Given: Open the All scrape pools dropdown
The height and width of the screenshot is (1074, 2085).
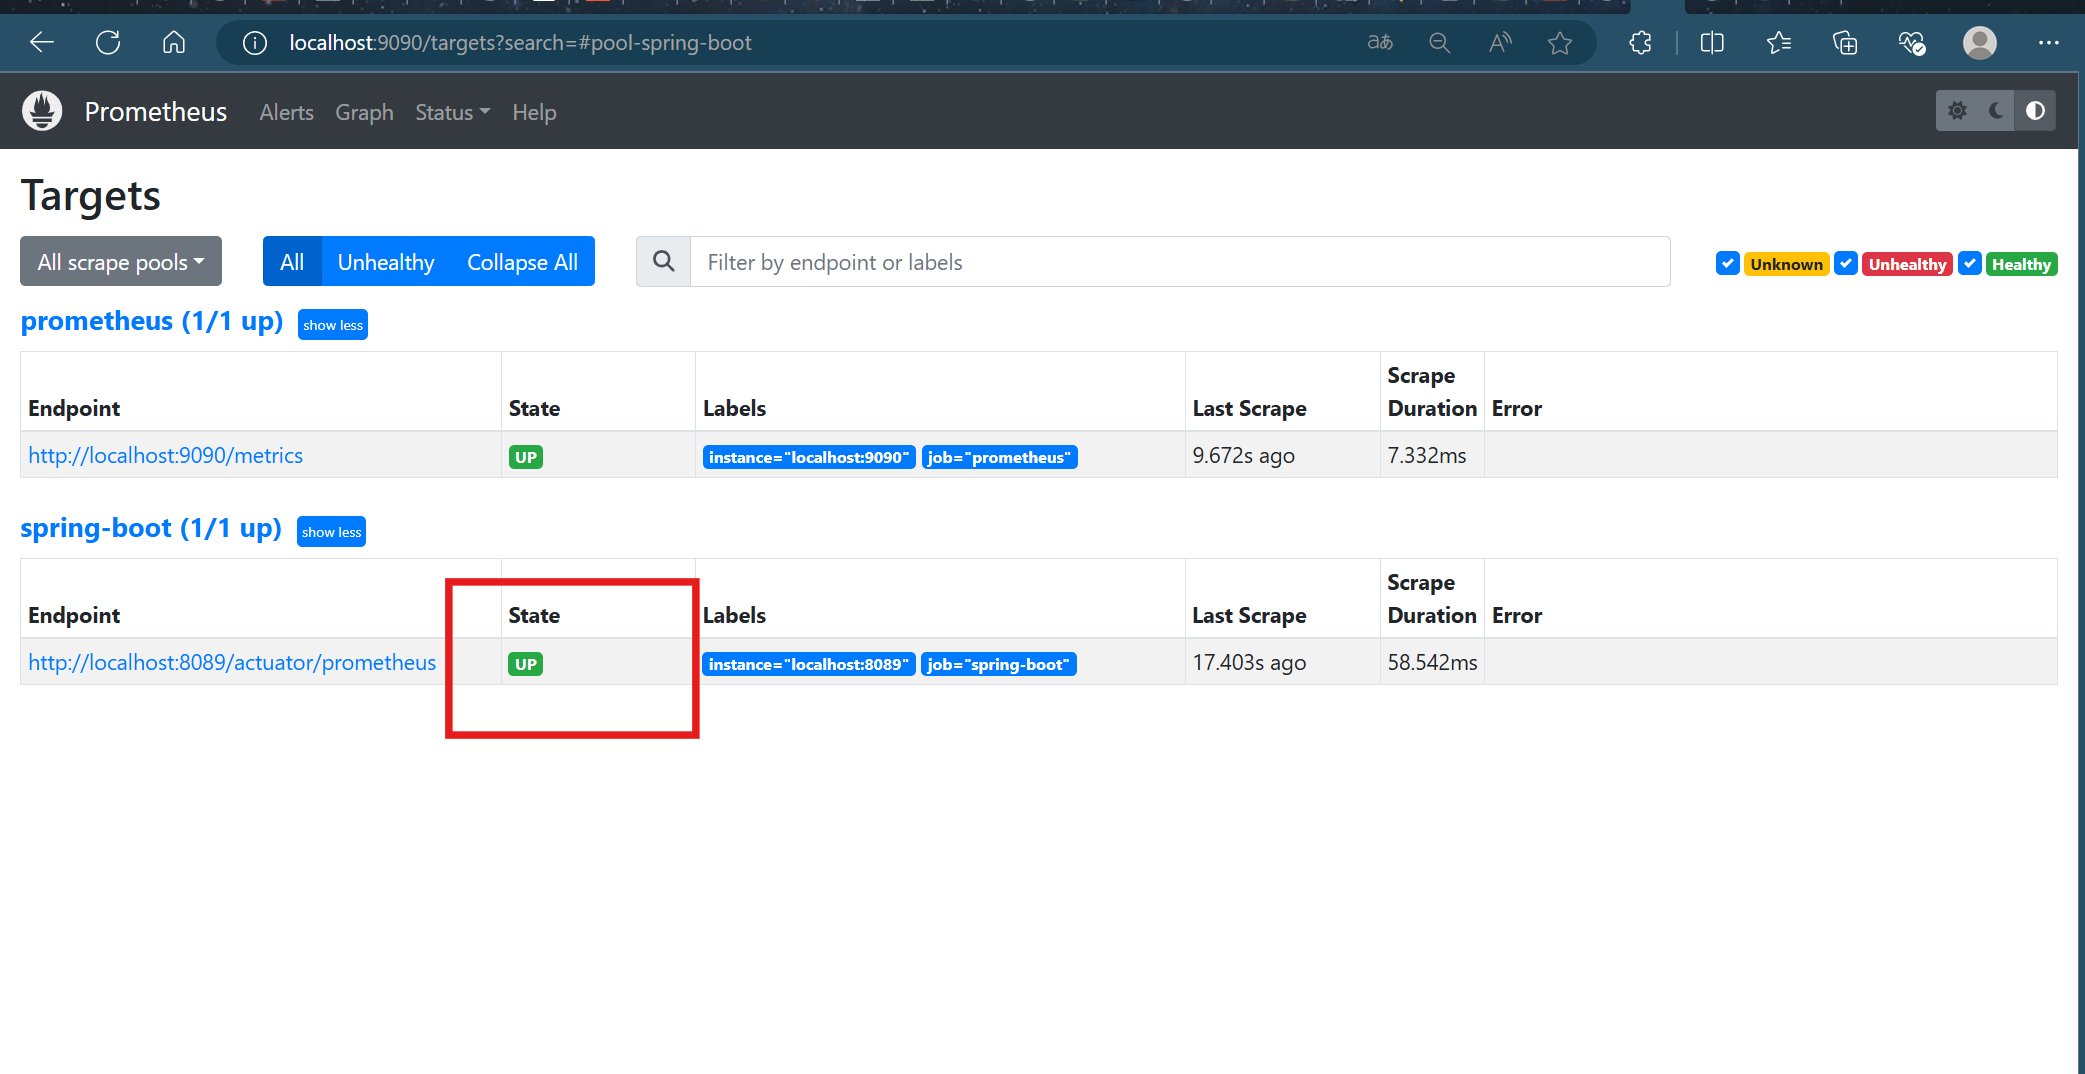Looking at the screenshot, I should pyautogui.click(x=121, y=262).
